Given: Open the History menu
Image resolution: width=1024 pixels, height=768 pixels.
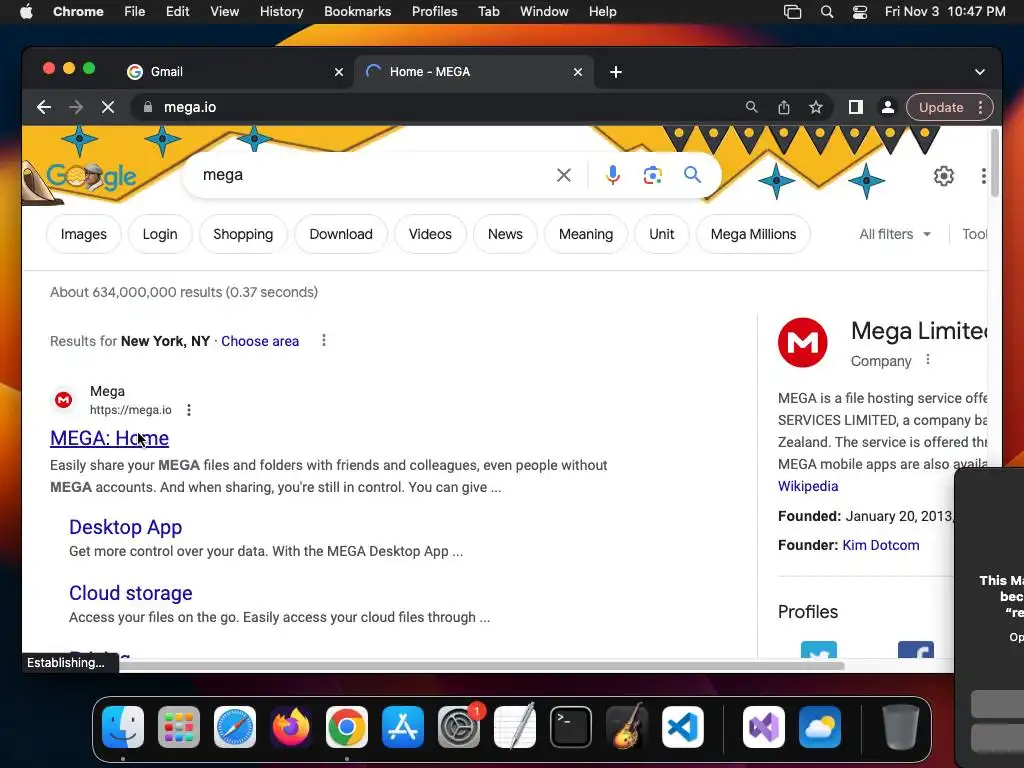Looking at the screenshot, I should pos(281,12).
